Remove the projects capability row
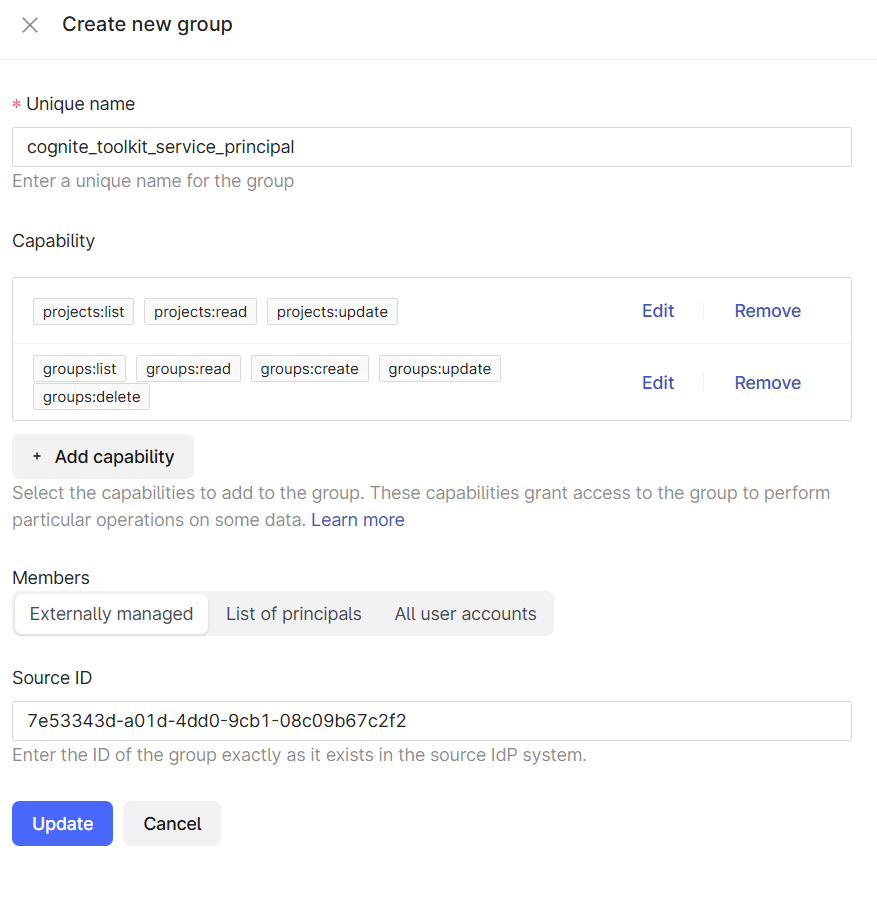 pyautogui.click(x=767, y=311)
